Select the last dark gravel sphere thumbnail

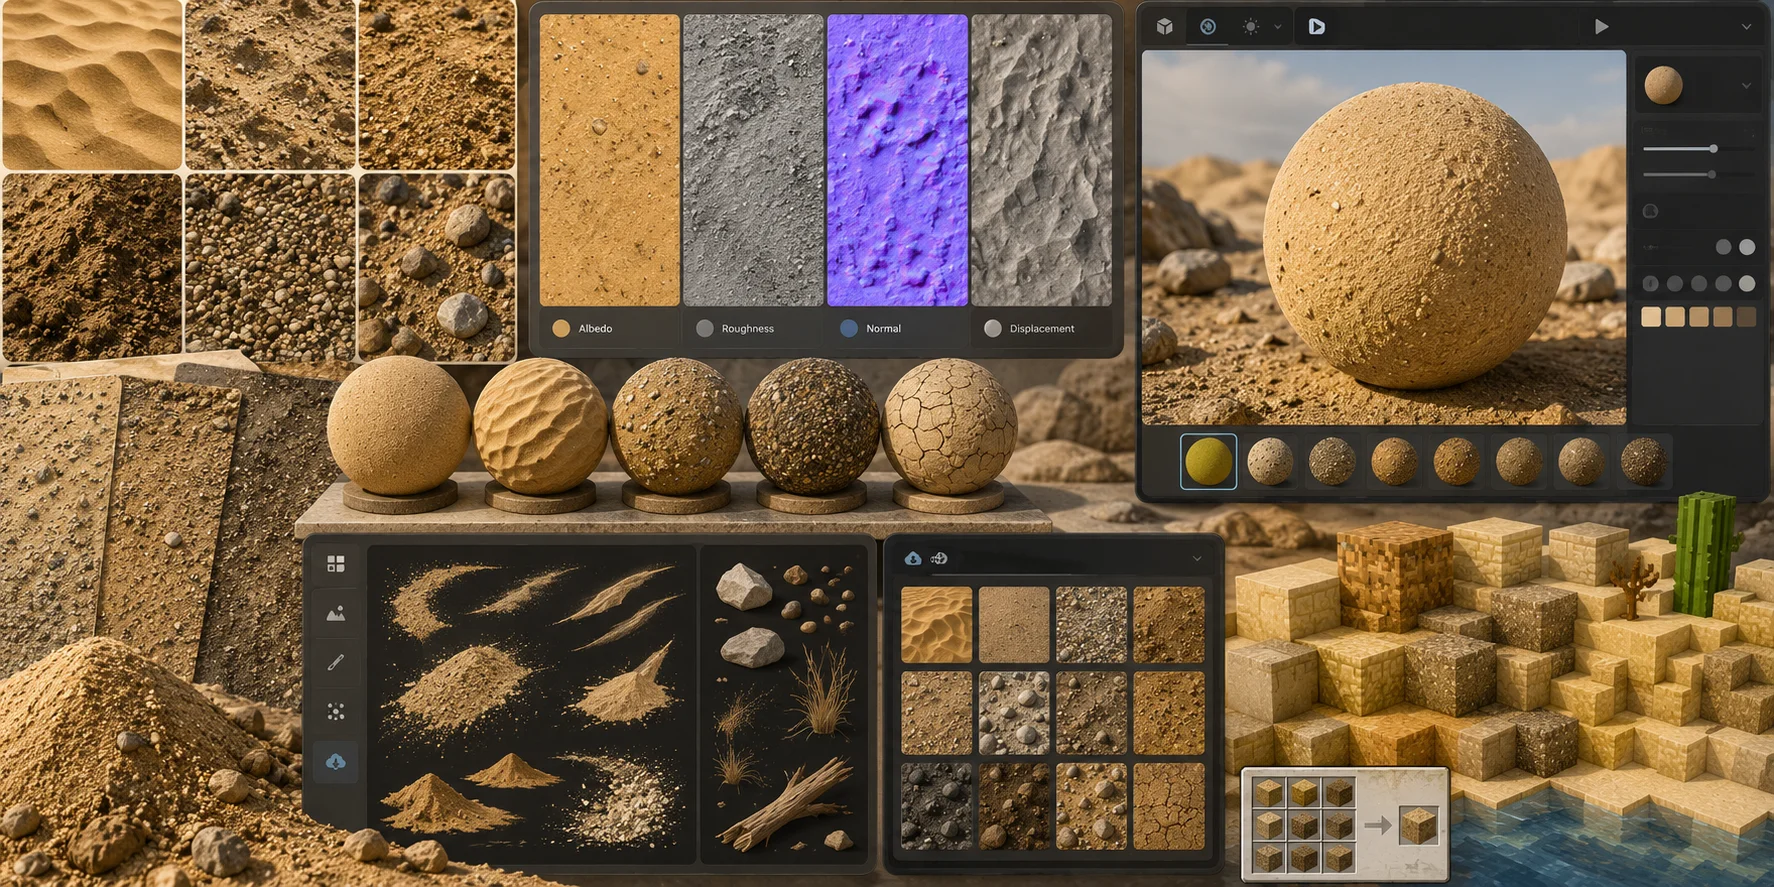1643,461
